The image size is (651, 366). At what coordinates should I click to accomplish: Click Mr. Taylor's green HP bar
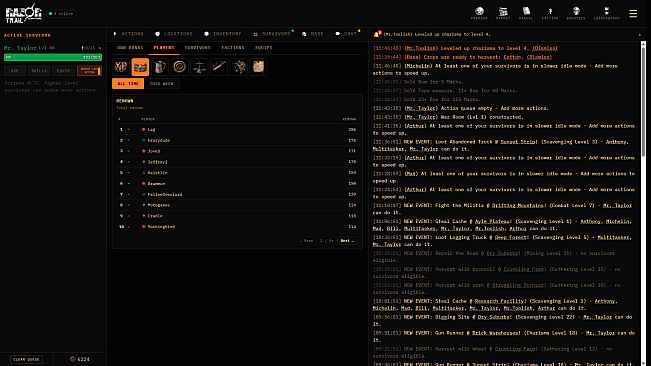tap(53, 57)
